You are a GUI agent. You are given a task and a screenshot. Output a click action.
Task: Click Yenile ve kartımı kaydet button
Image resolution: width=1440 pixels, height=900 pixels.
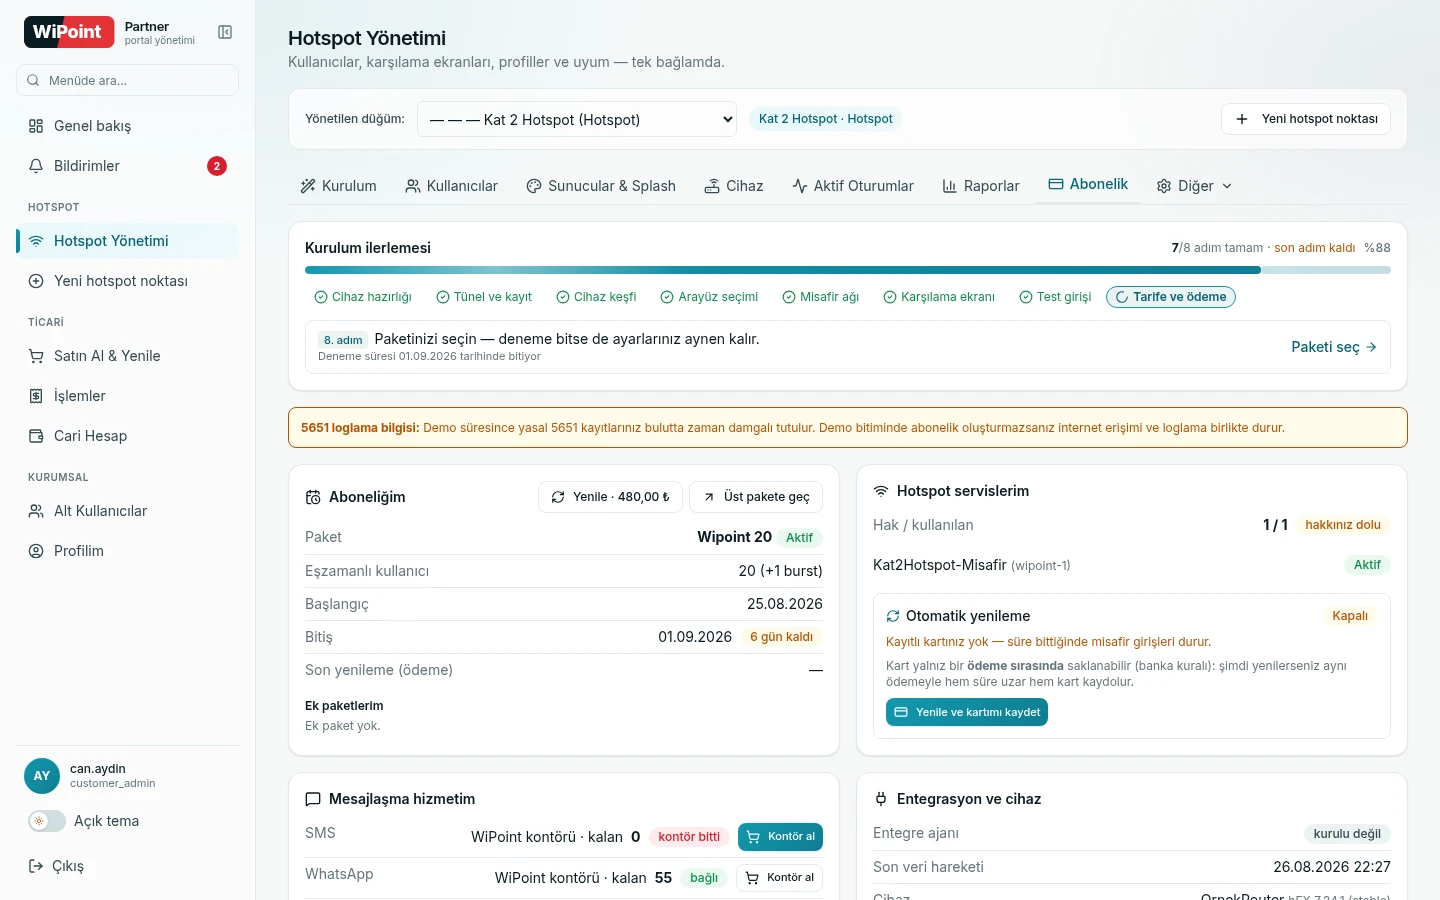point(967,712)
